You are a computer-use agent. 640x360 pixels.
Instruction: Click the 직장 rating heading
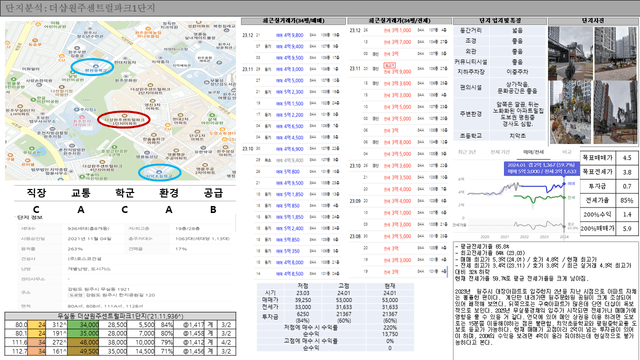click(36, 193)
